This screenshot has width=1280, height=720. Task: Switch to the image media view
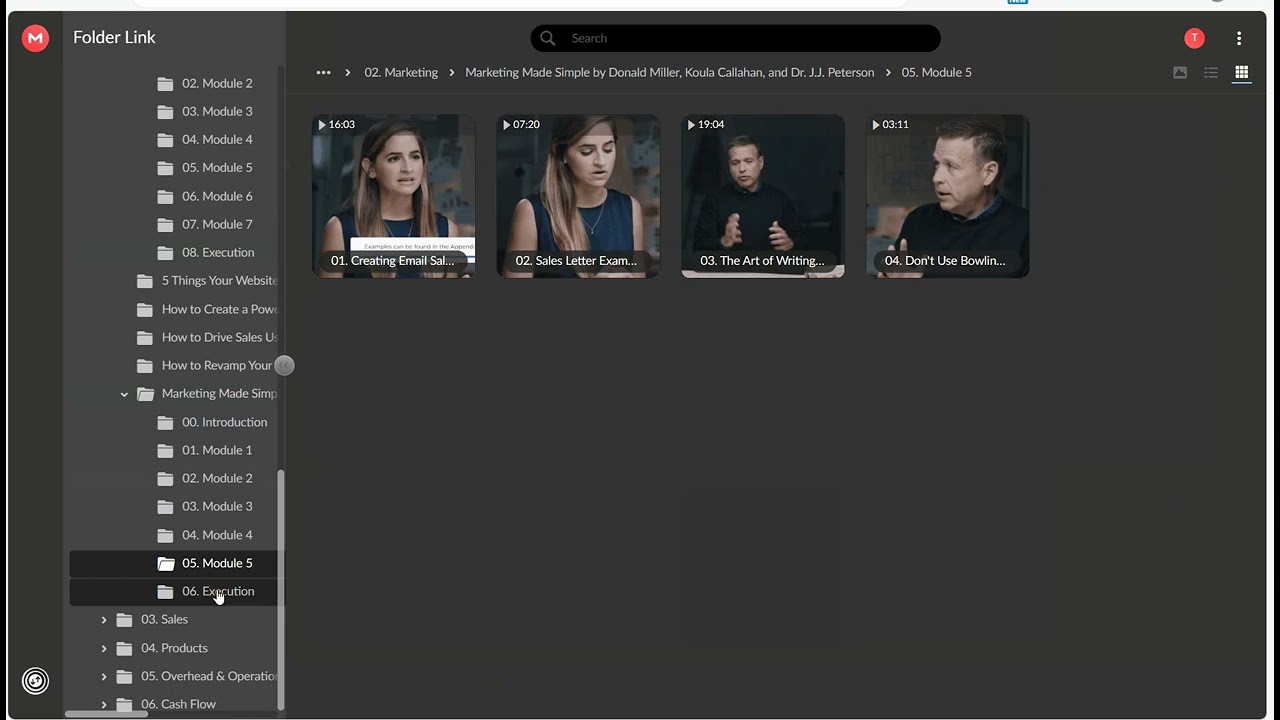(x=1180, y=72)
